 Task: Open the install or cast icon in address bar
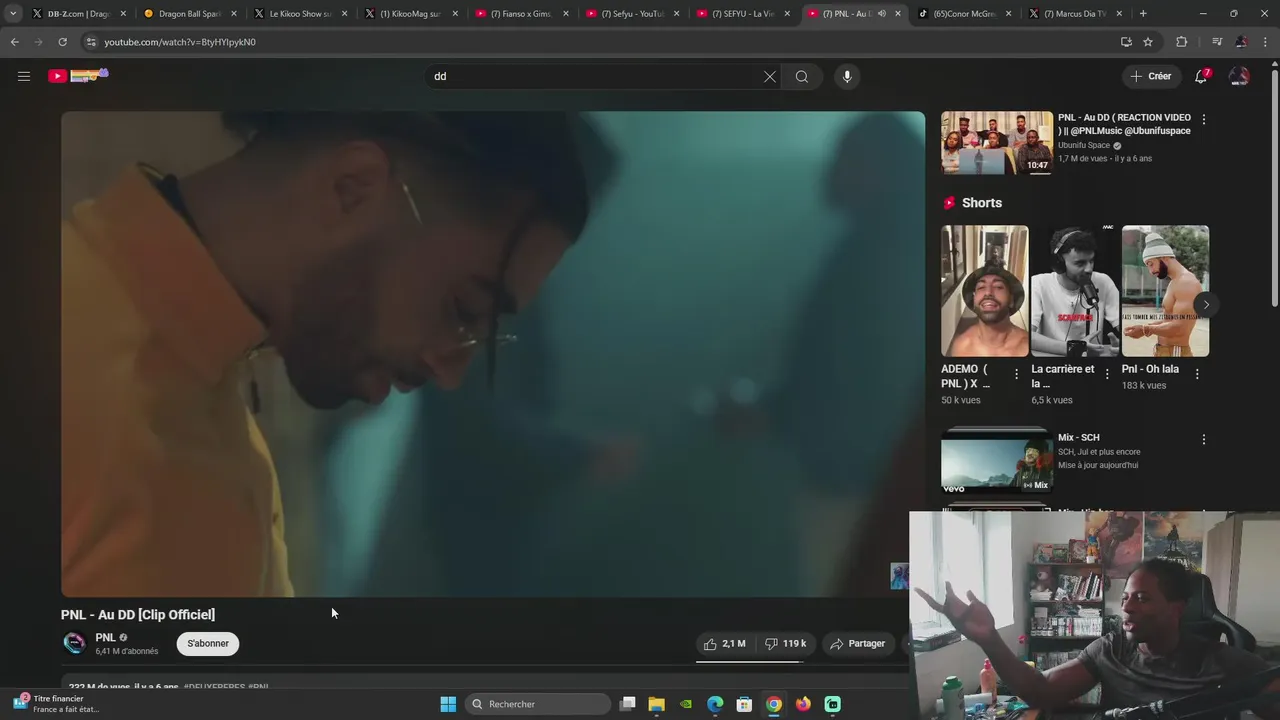(x=1126, y=42)
